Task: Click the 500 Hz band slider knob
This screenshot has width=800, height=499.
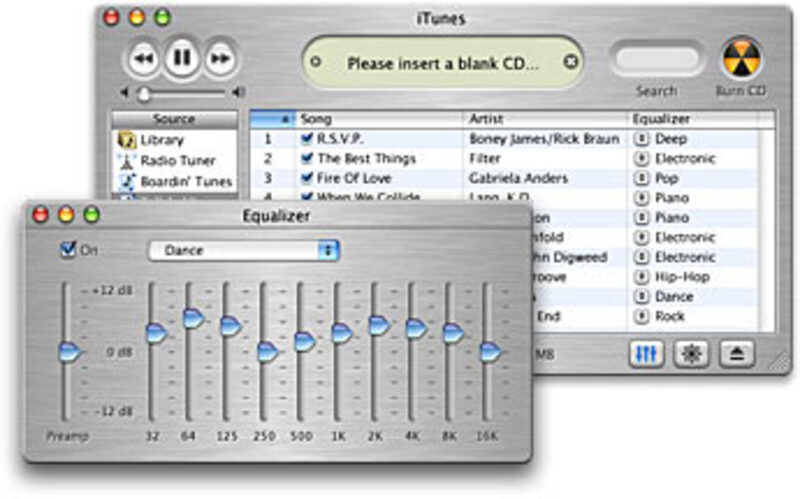Action: [x=305, y=341]
